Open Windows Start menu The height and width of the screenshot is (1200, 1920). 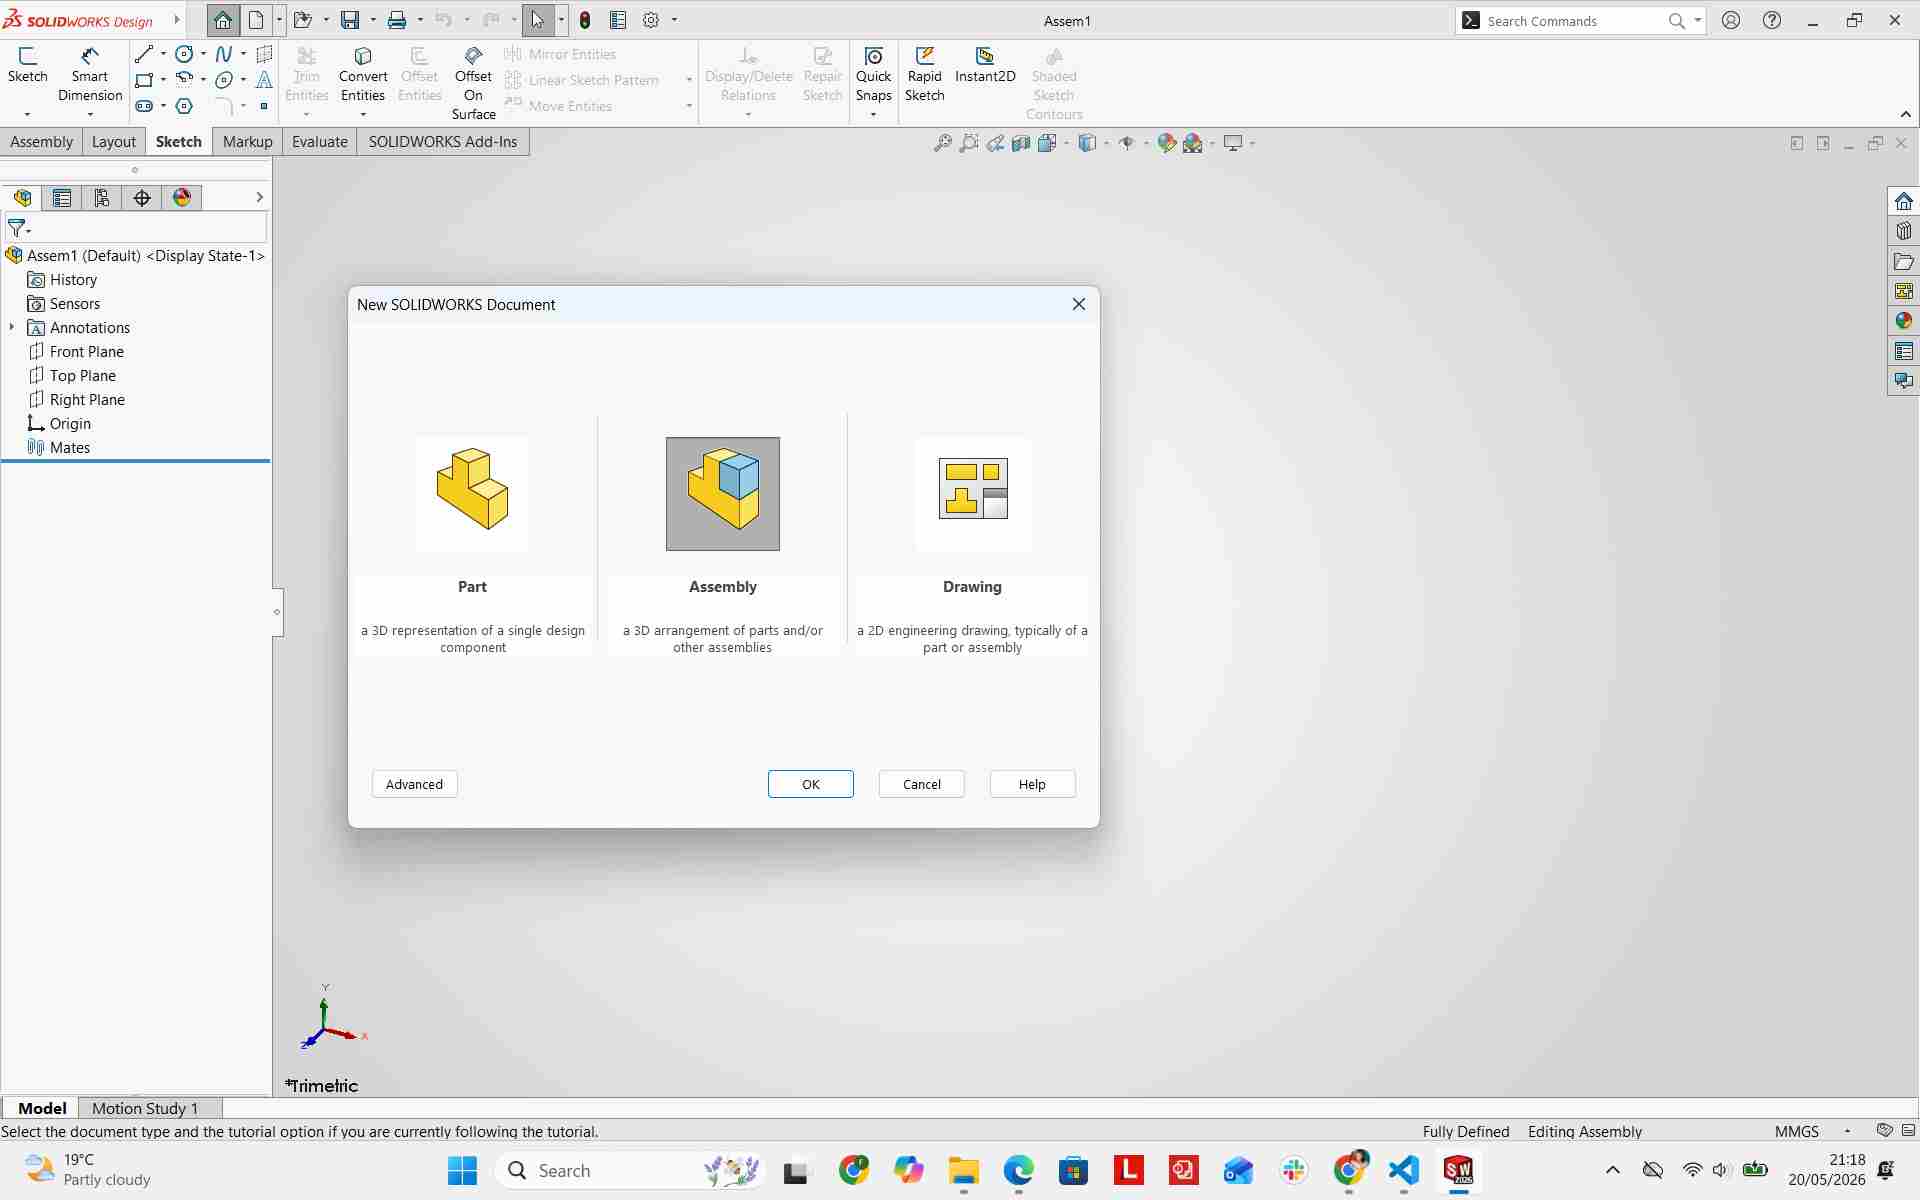pos(462,1170)
